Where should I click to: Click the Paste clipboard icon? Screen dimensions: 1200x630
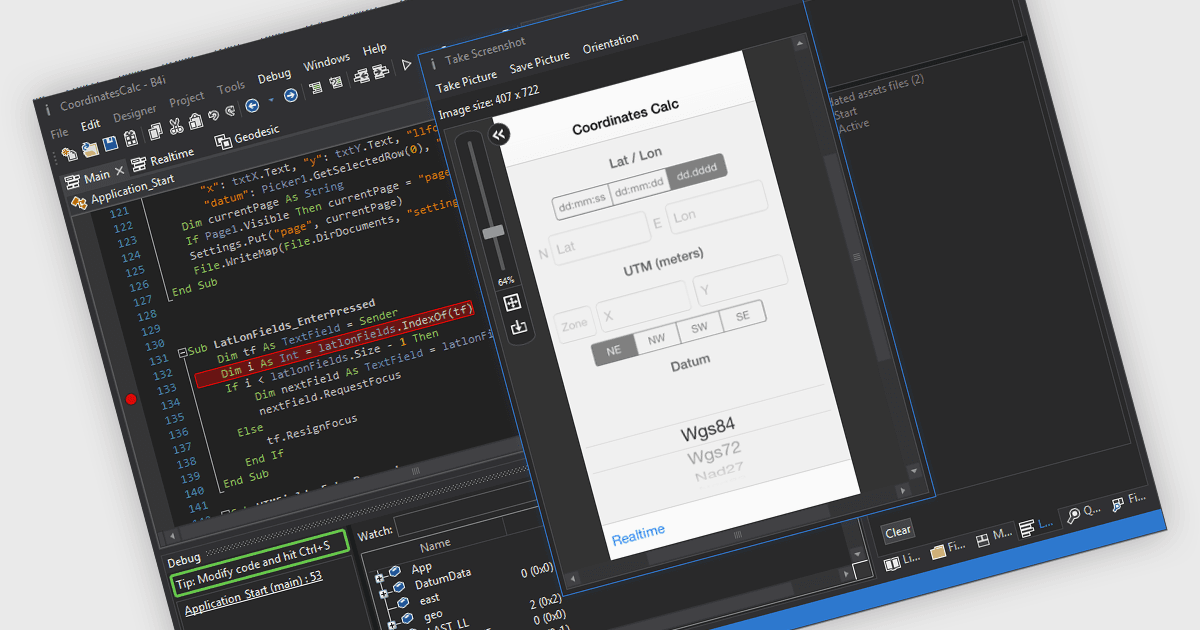coord(196,121)
